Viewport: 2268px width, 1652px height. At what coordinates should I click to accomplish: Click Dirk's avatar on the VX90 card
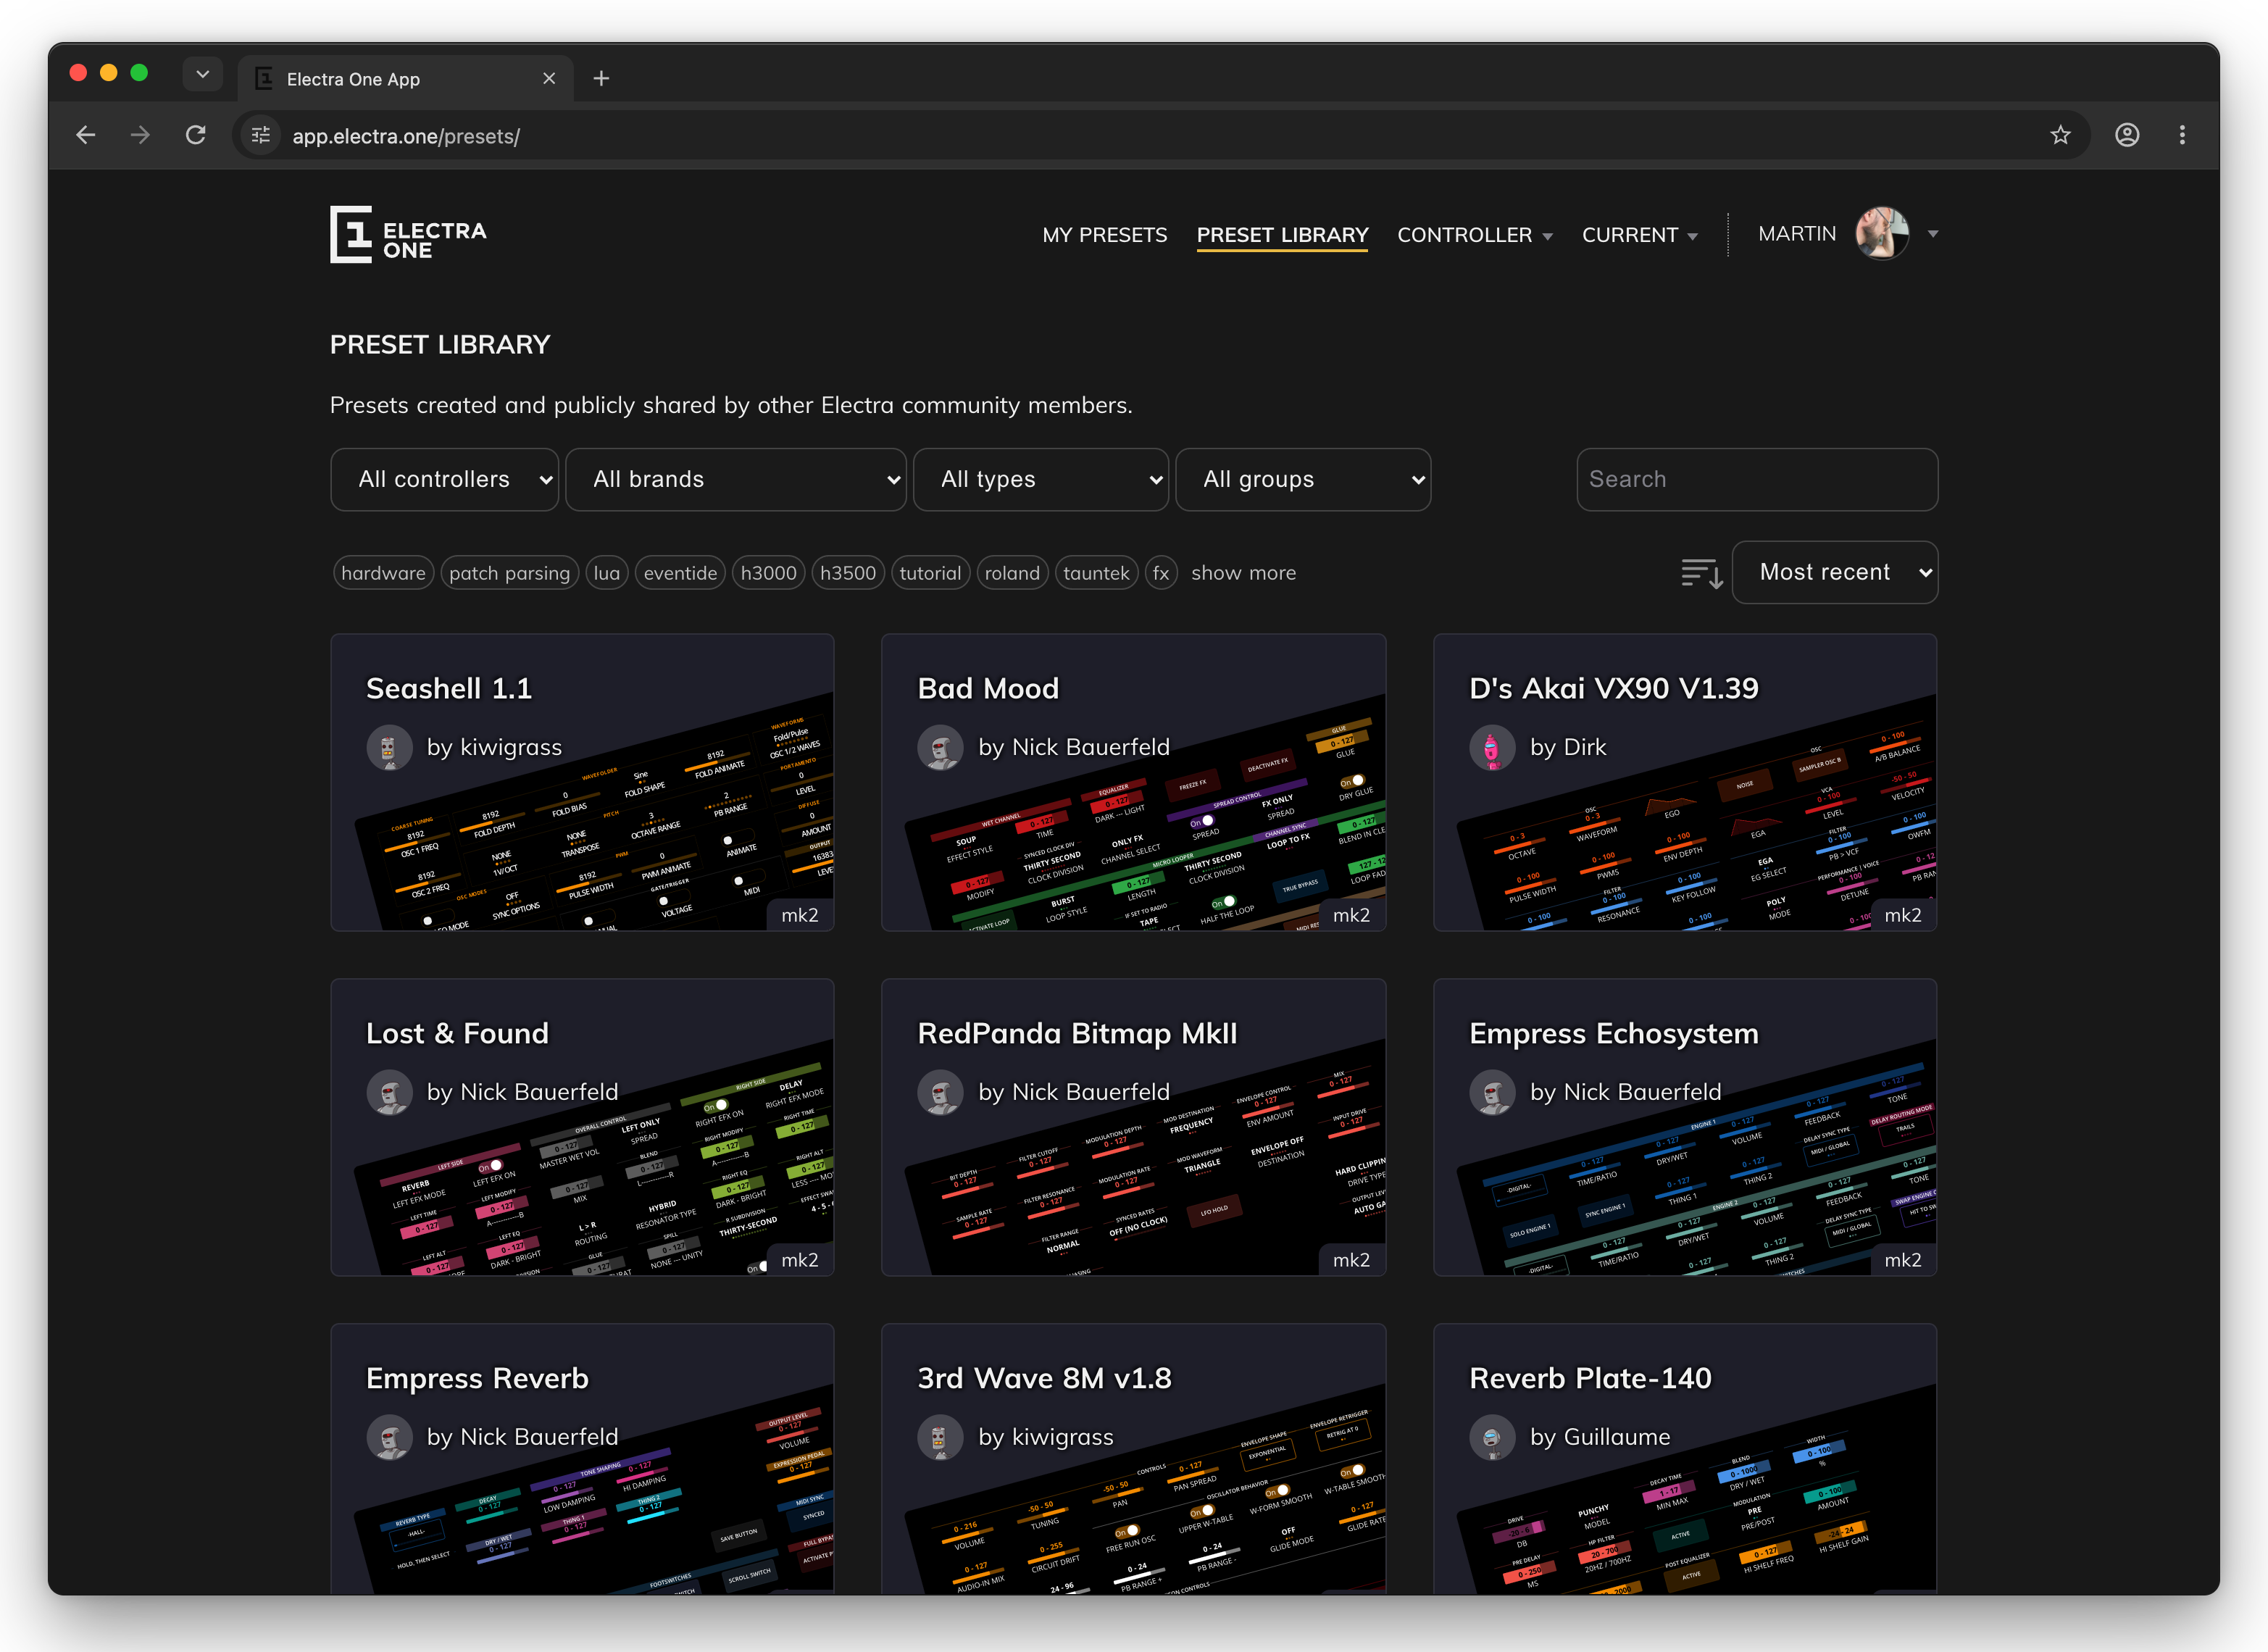1492,747
